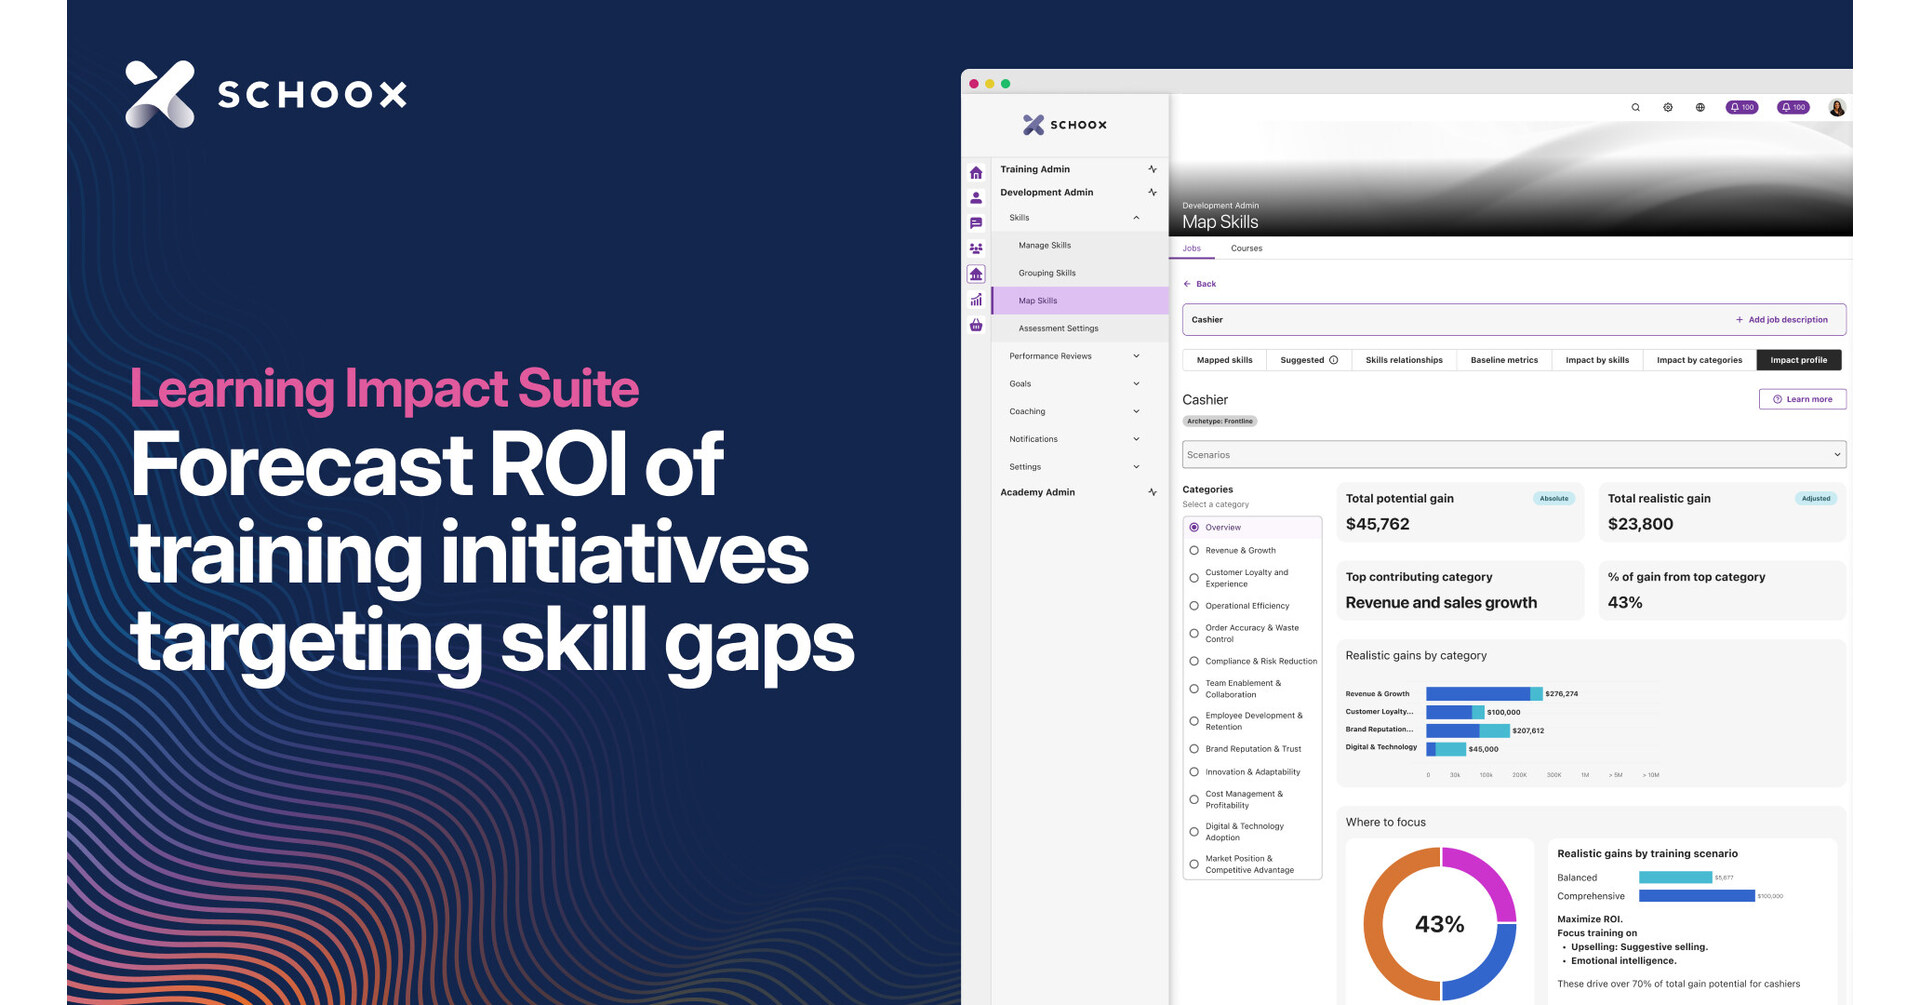This screenshot has width=1920, height=1005.
Task: Select the Operational Efficiency radio option
Action: [1194, 606]
